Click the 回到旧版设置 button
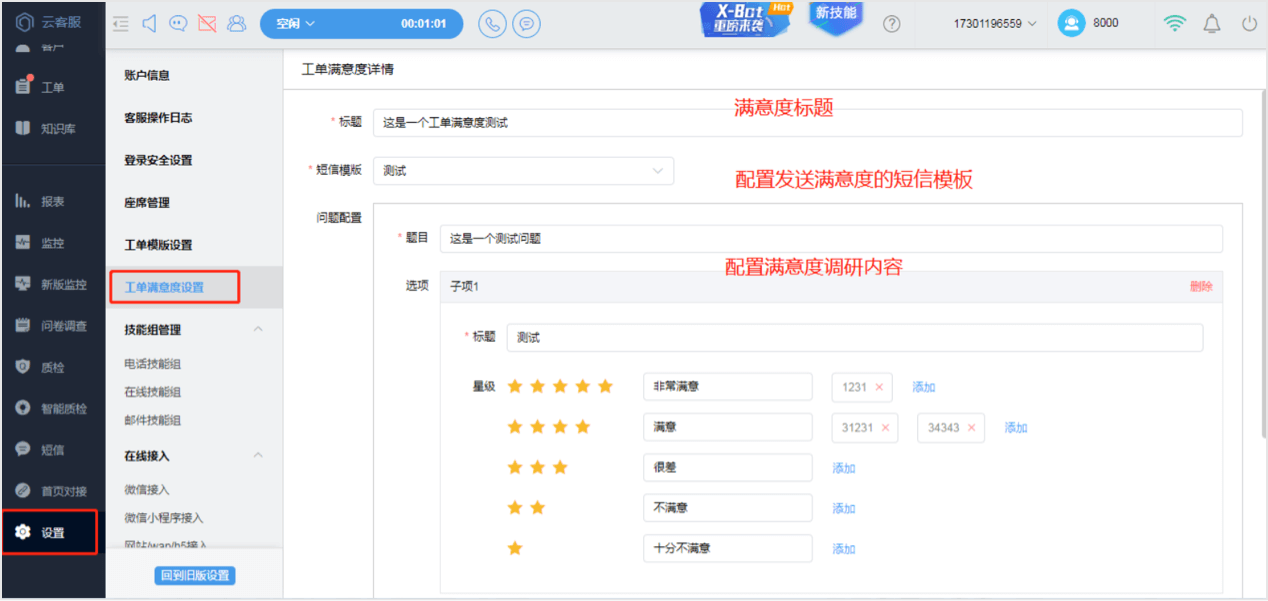This screenshot has height=601, width=1268. 195,575
